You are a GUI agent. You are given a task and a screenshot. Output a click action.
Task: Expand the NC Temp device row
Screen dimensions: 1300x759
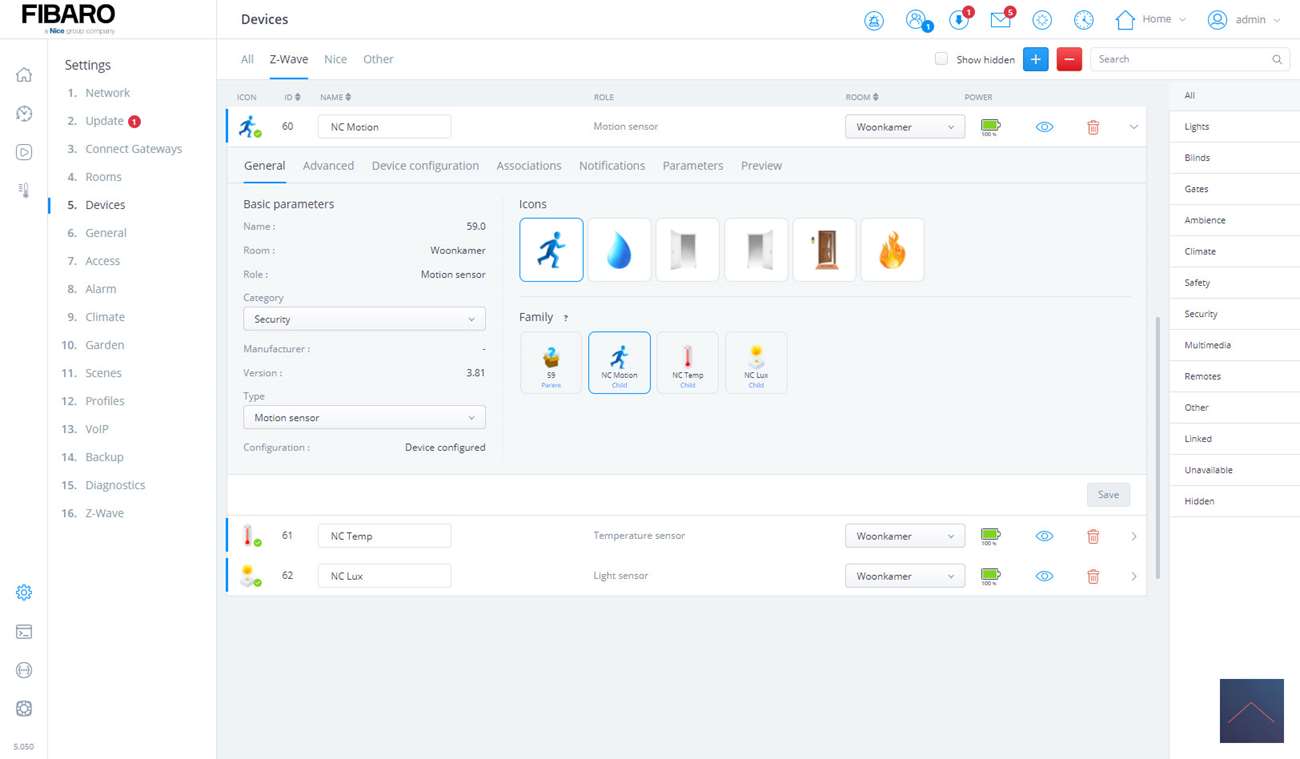click(x=1133, y=537)
